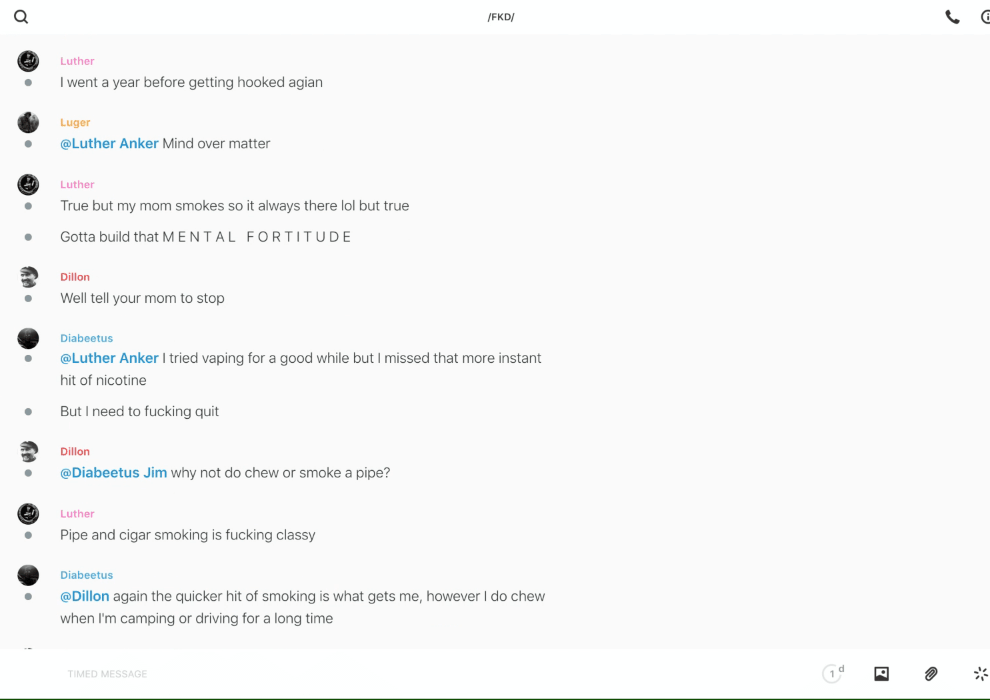Open conversation info panel
This screenshot has width=990, height=700.
coord(984,17)
